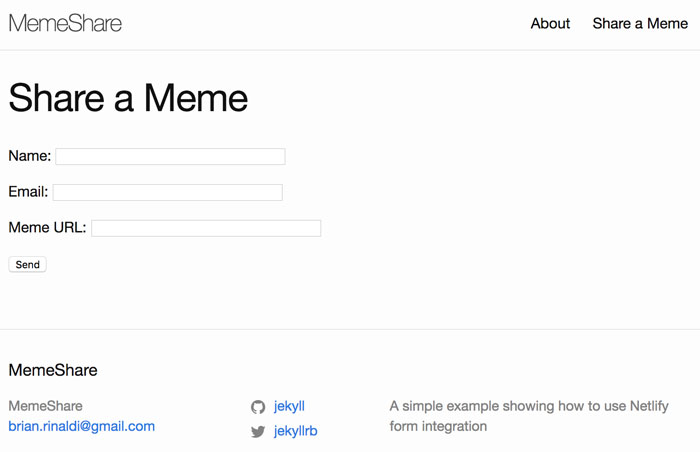Click the Twitter bird icon
This screenshot has height=452, width=700.
tap(258, 432)
